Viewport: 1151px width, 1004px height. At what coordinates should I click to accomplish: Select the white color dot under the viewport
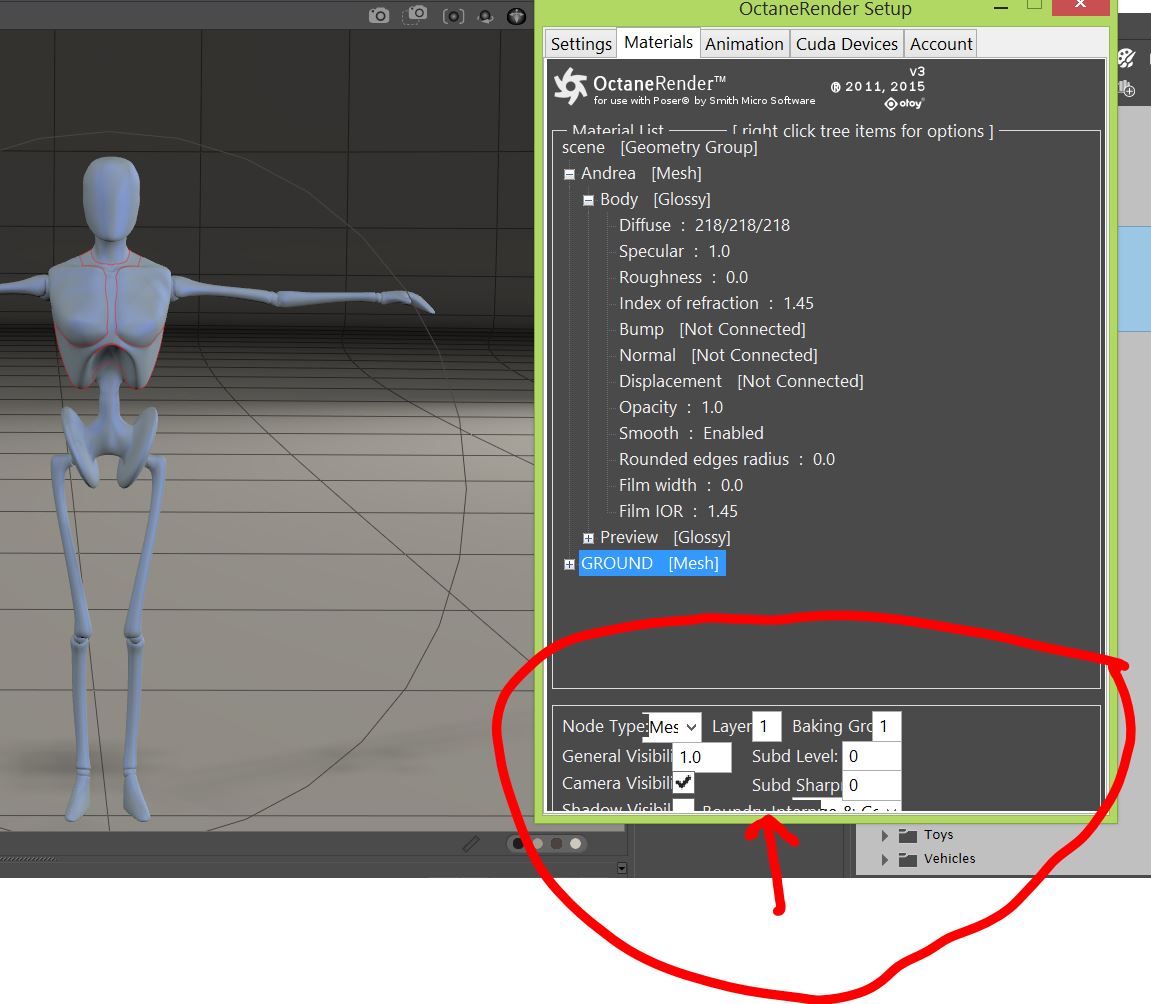[576, 844]
